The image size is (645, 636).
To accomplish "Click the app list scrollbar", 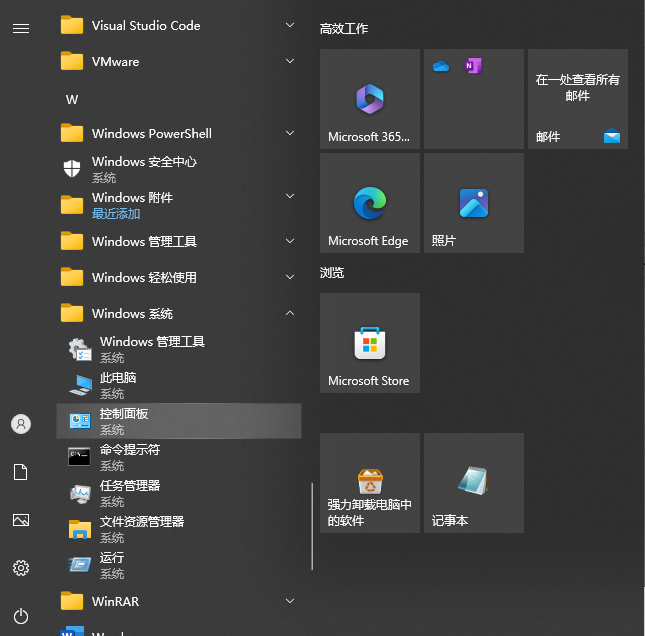I will tap(313, 525).
